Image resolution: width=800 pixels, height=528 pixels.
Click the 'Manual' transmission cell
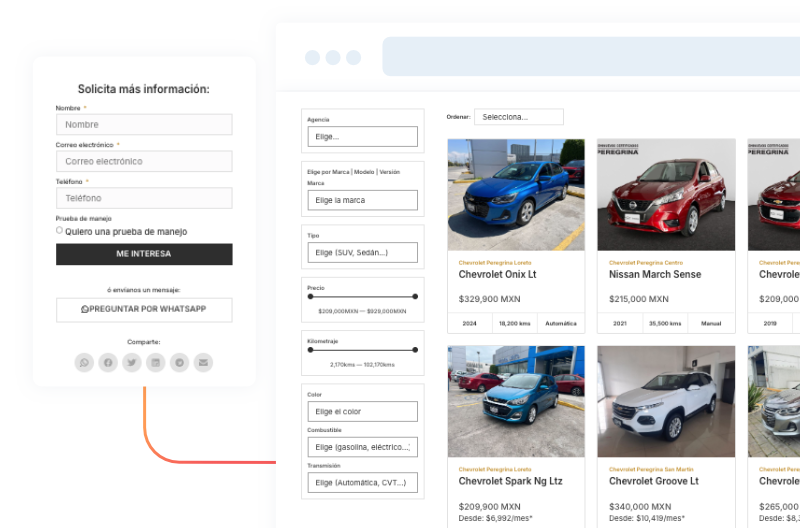point(711,323)
